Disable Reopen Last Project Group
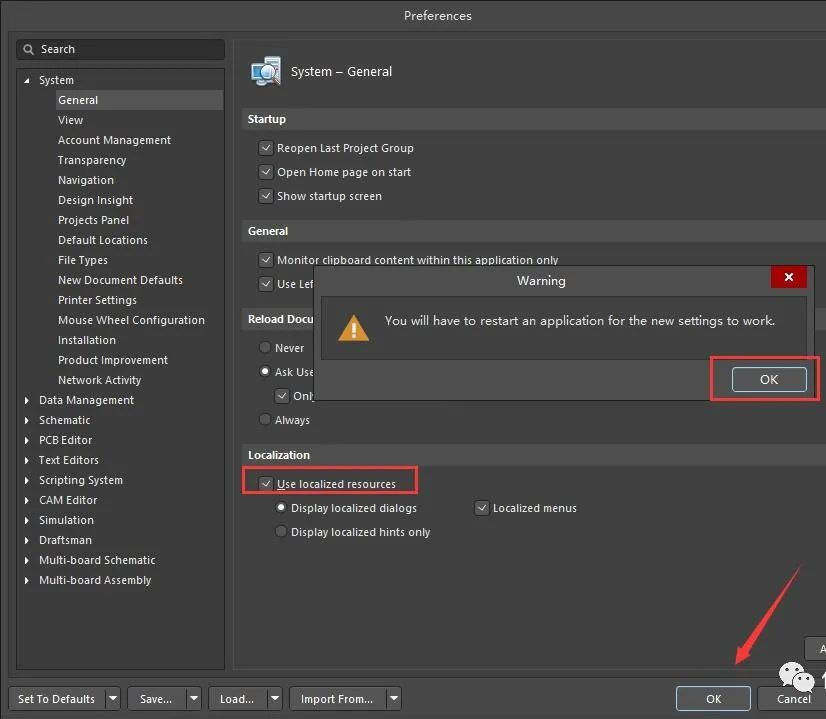 pos(266,148)
